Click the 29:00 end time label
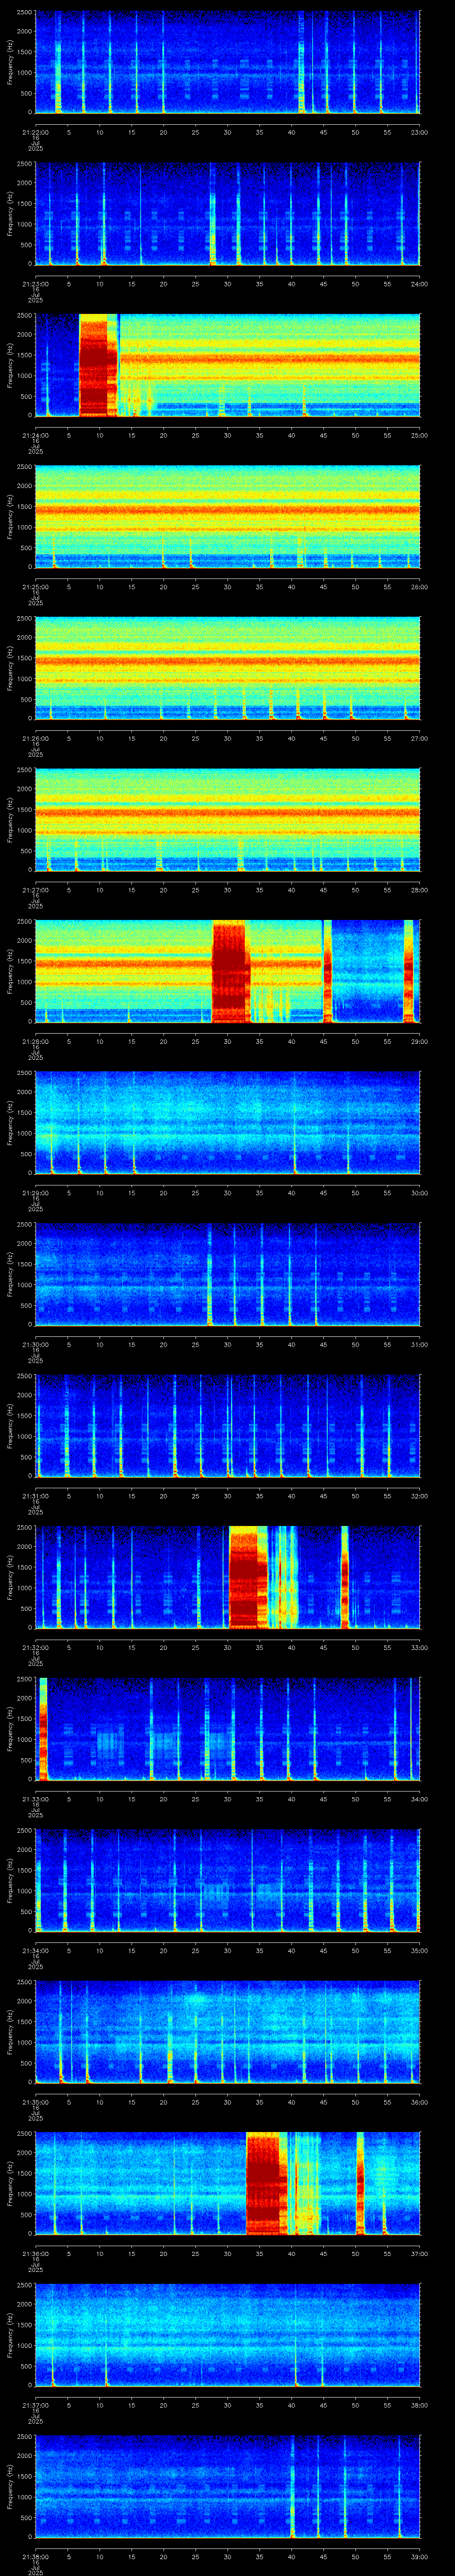This screenshot has width=455, height=2576. [x=419, y=1041]
